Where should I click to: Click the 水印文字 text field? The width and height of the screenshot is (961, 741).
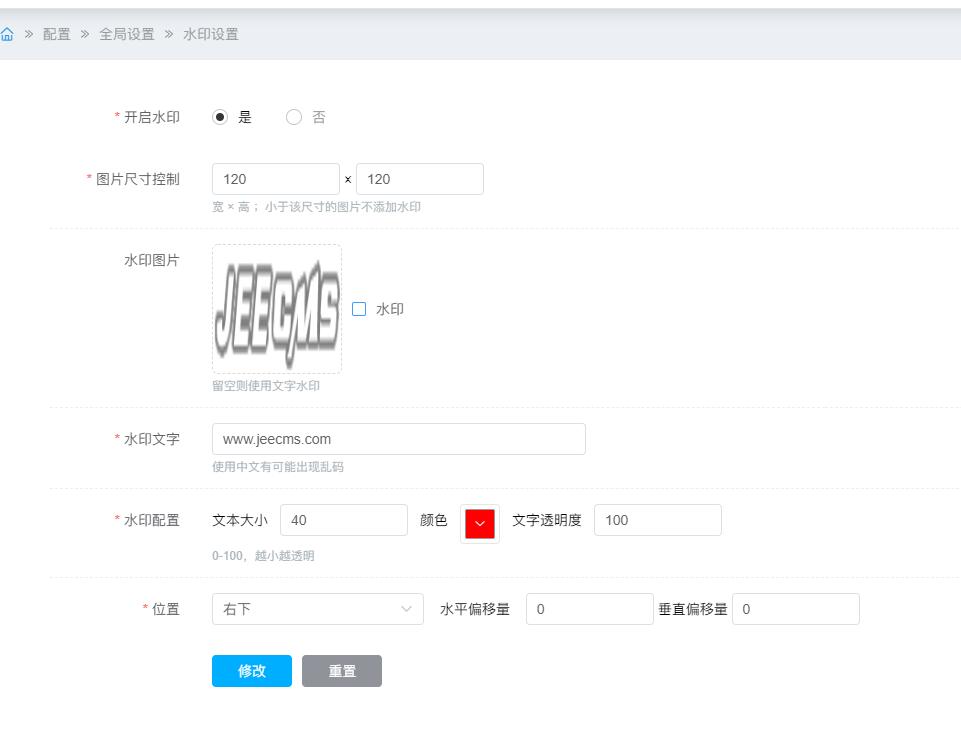pyautogui.click(x=398, y=439)
